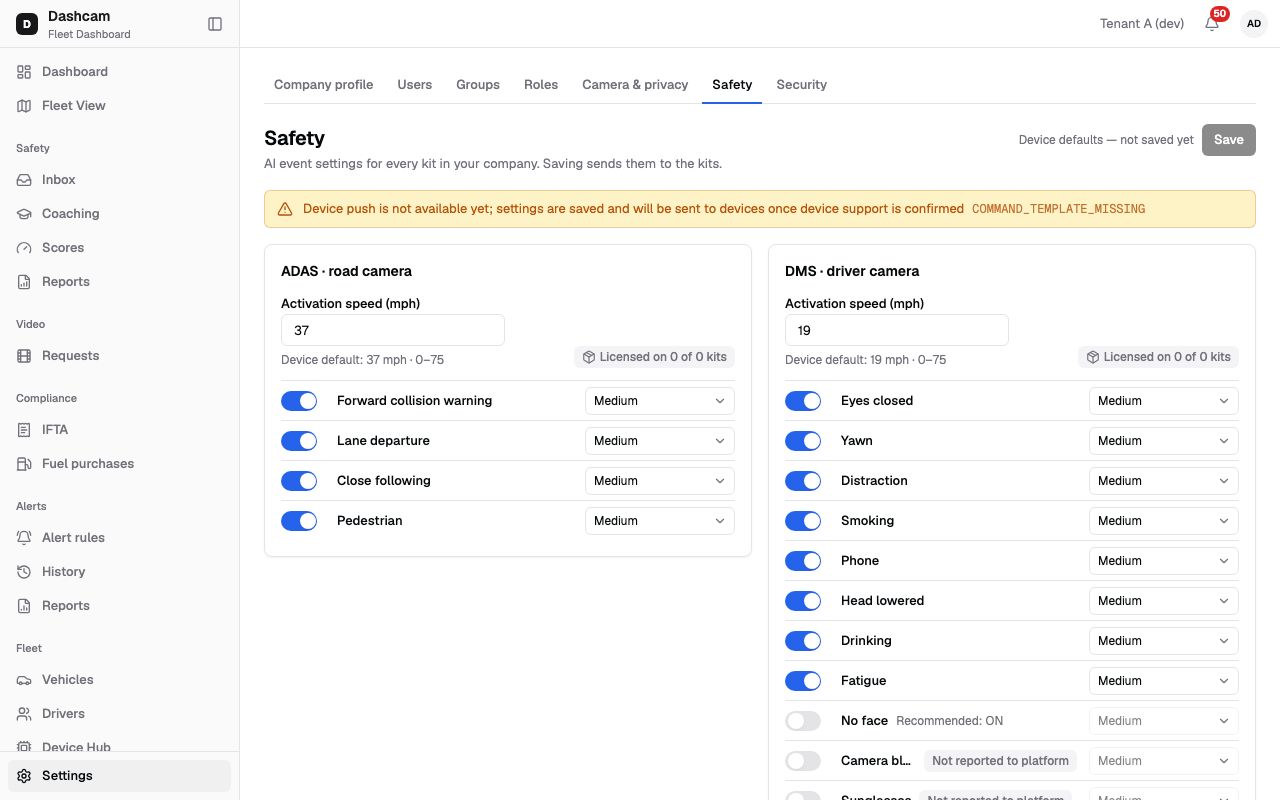
Task: Open notifications bell with 50 badge
Action: pos(1213,23)
